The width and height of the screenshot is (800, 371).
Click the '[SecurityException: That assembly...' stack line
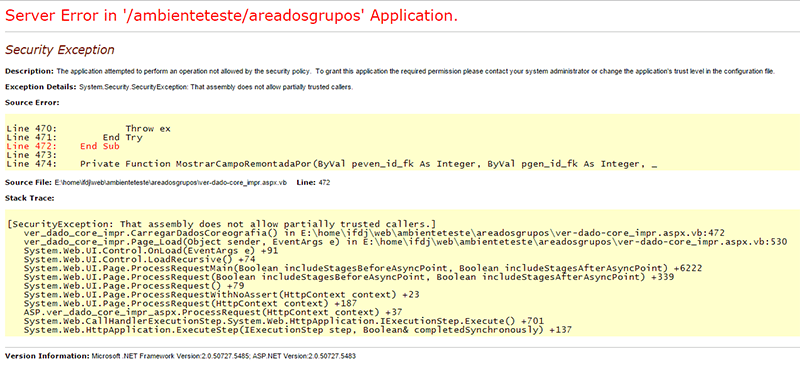[x=222, y=224]
